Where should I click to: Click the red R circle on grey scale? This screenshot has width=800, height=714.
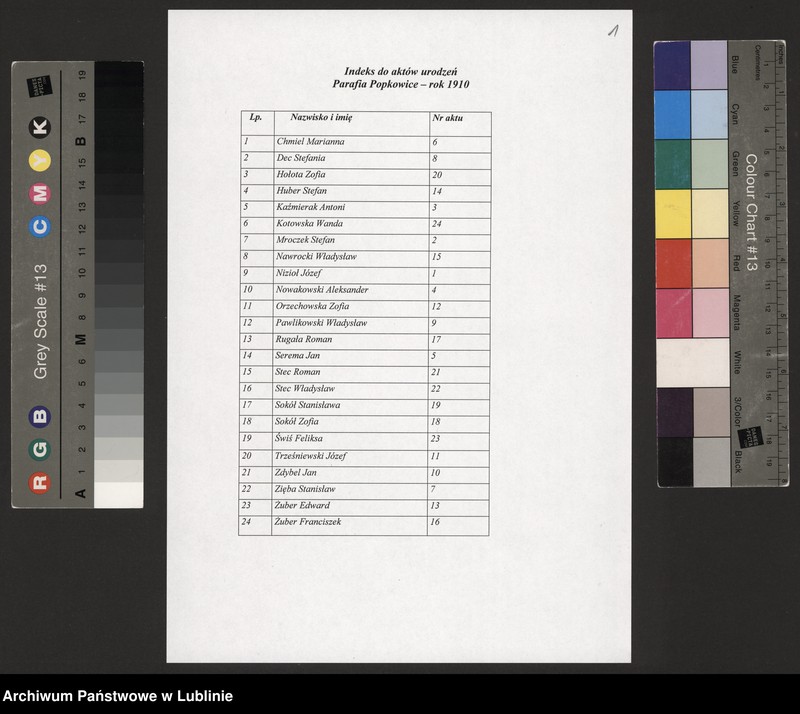39,483
